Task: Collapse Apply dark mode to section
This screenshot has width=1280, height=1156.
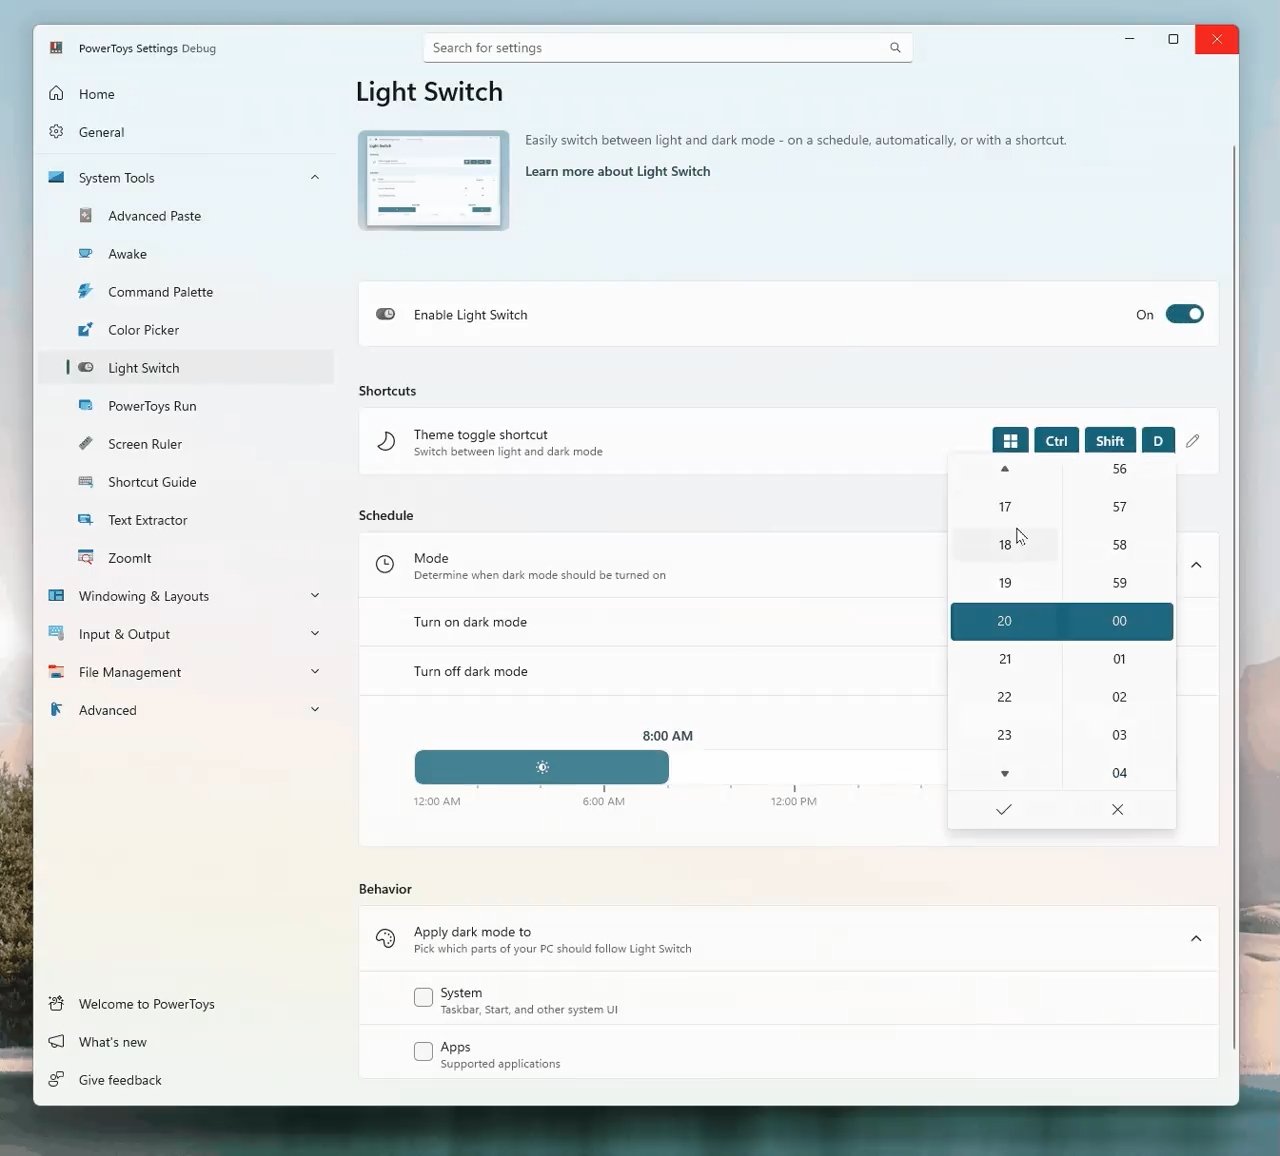Action: click(x=1196, y=939)
